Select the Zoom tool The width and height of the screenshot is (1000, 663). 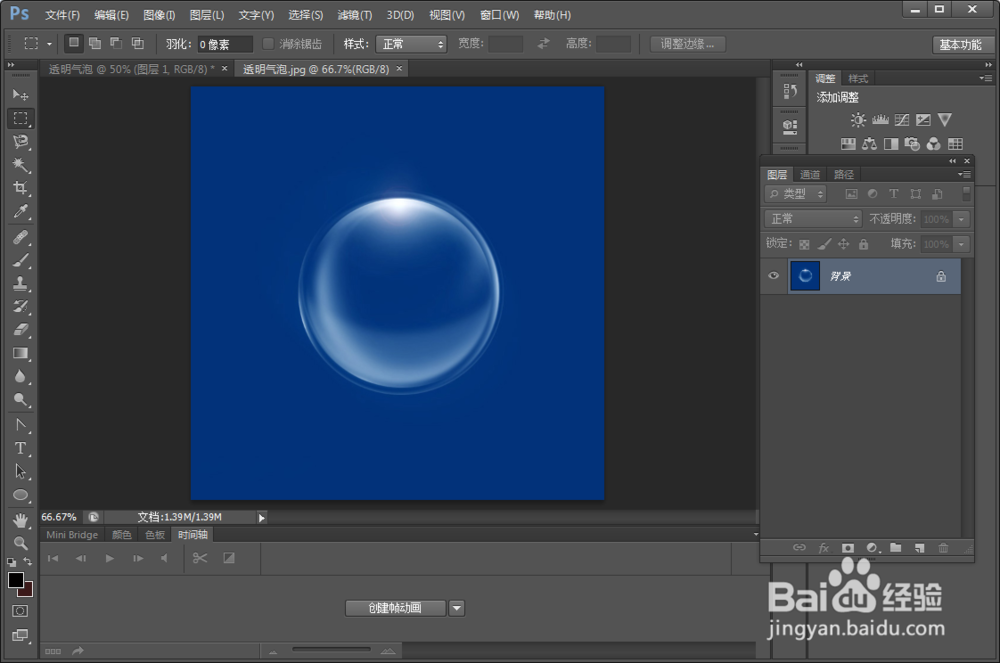[20, 543]
